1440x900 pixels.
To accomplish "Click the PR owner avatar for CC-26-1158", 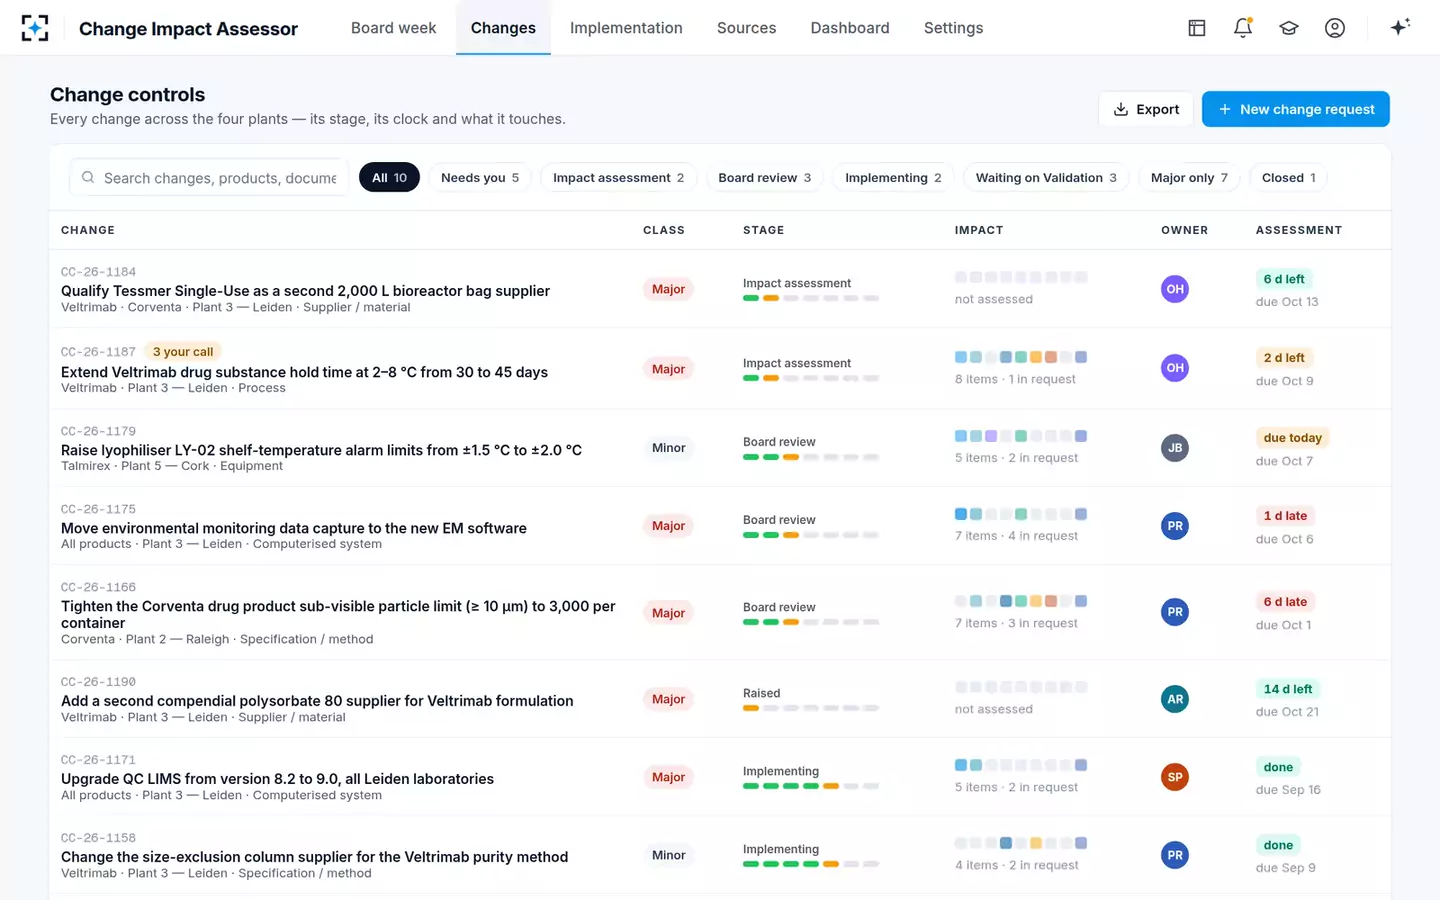I will (x=1175, y=855).
